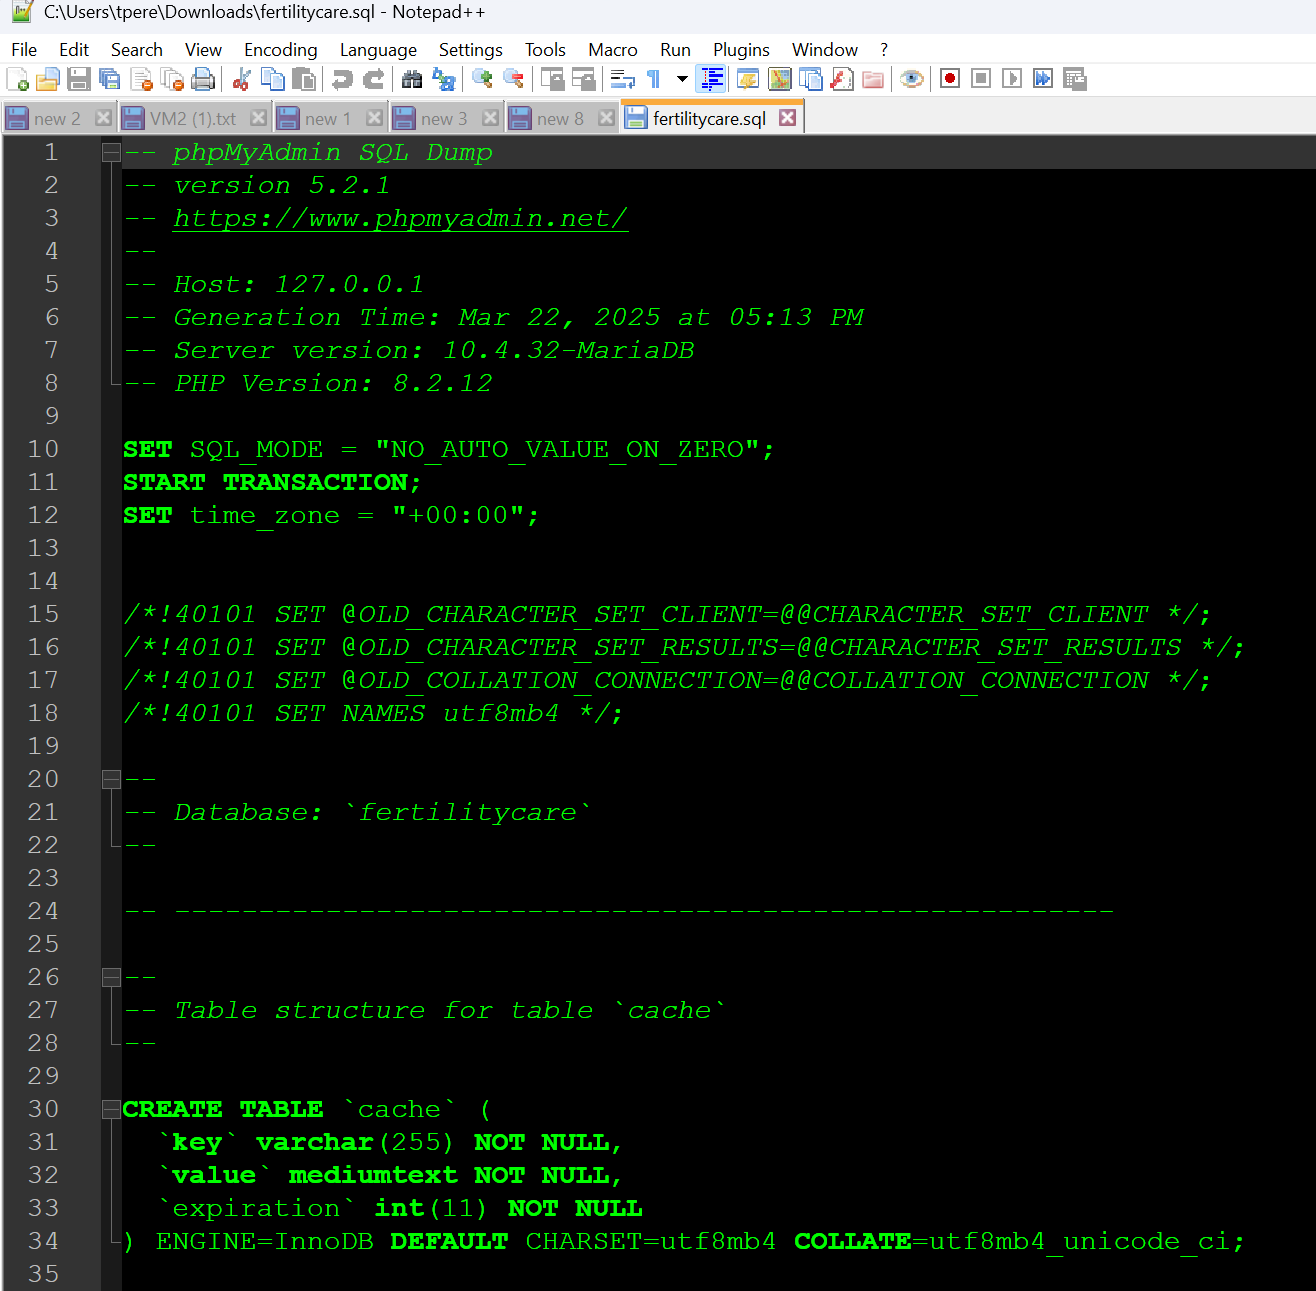Open the show-symbol dropdown arrow
Viewport: 1316px width, 1291px height.
[x=681, y=79]
